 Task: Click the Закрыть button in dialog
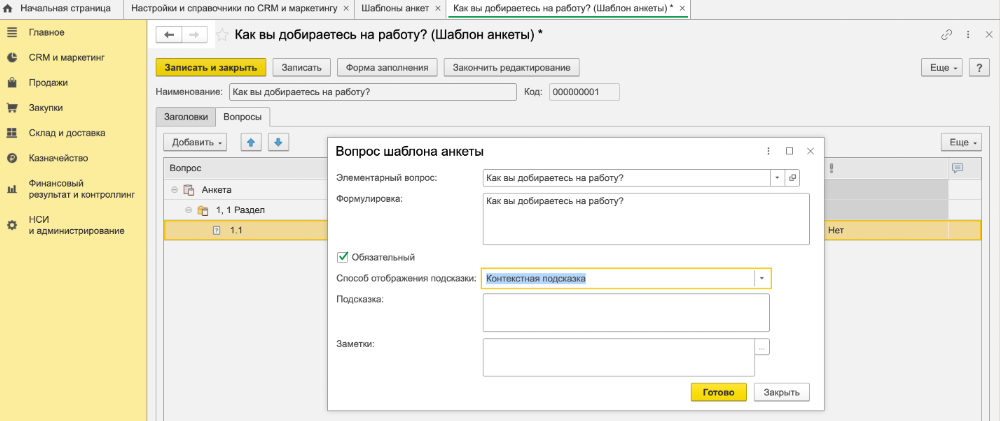click(x=782, y=392)
